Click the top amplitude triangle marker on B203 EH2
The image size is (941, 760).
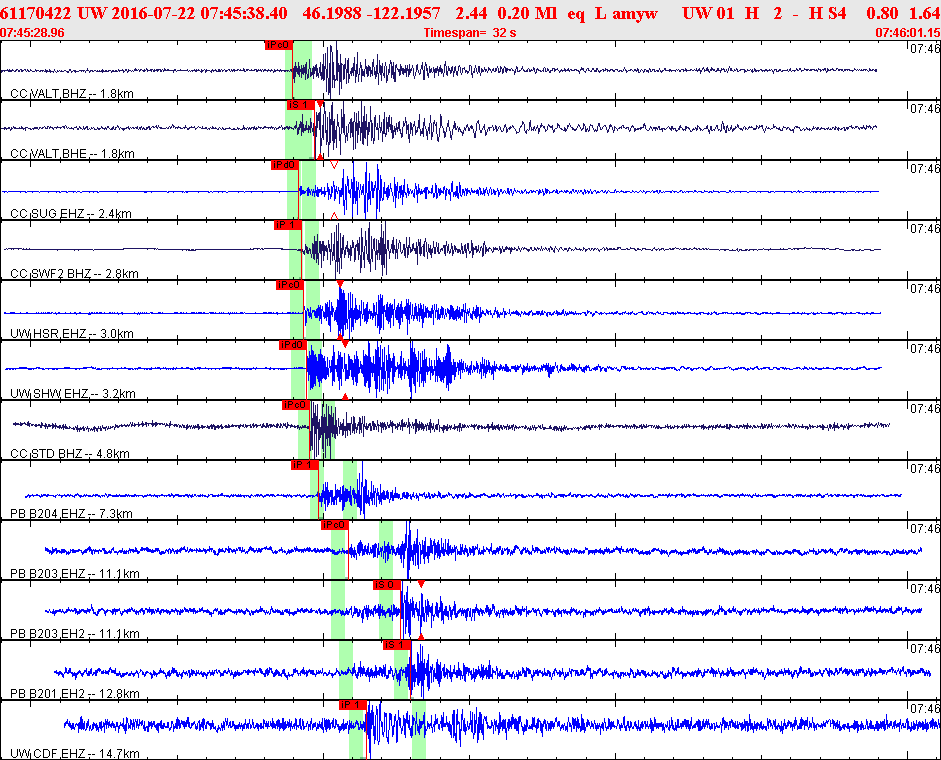pos(421,584)
